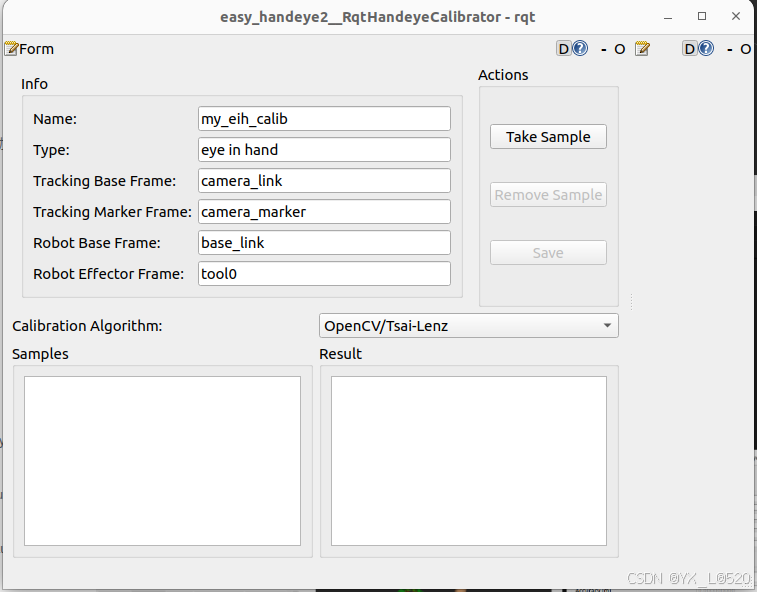Click the notepad icon between the two D buttons
The image size is (757, 592).
pos(642,49)
